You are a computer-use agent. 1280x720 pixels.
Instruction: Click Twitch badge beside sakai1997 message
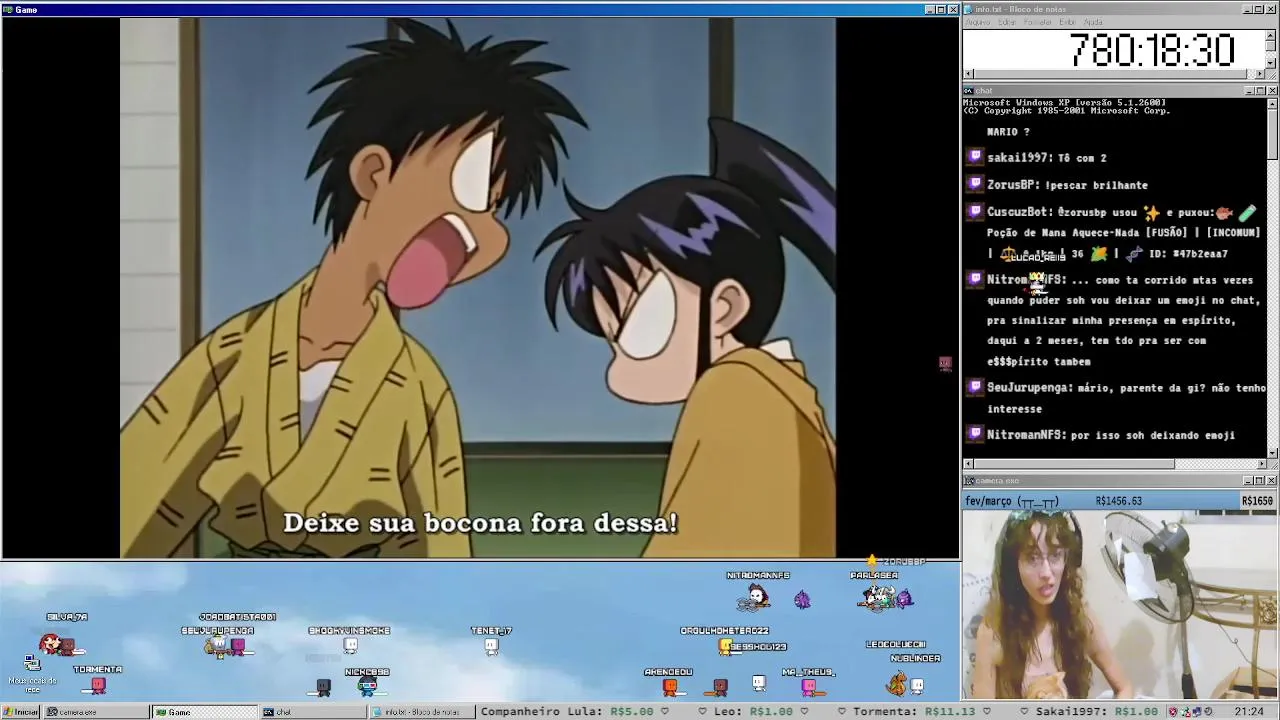pyautogui.click(x=976, y=157)
